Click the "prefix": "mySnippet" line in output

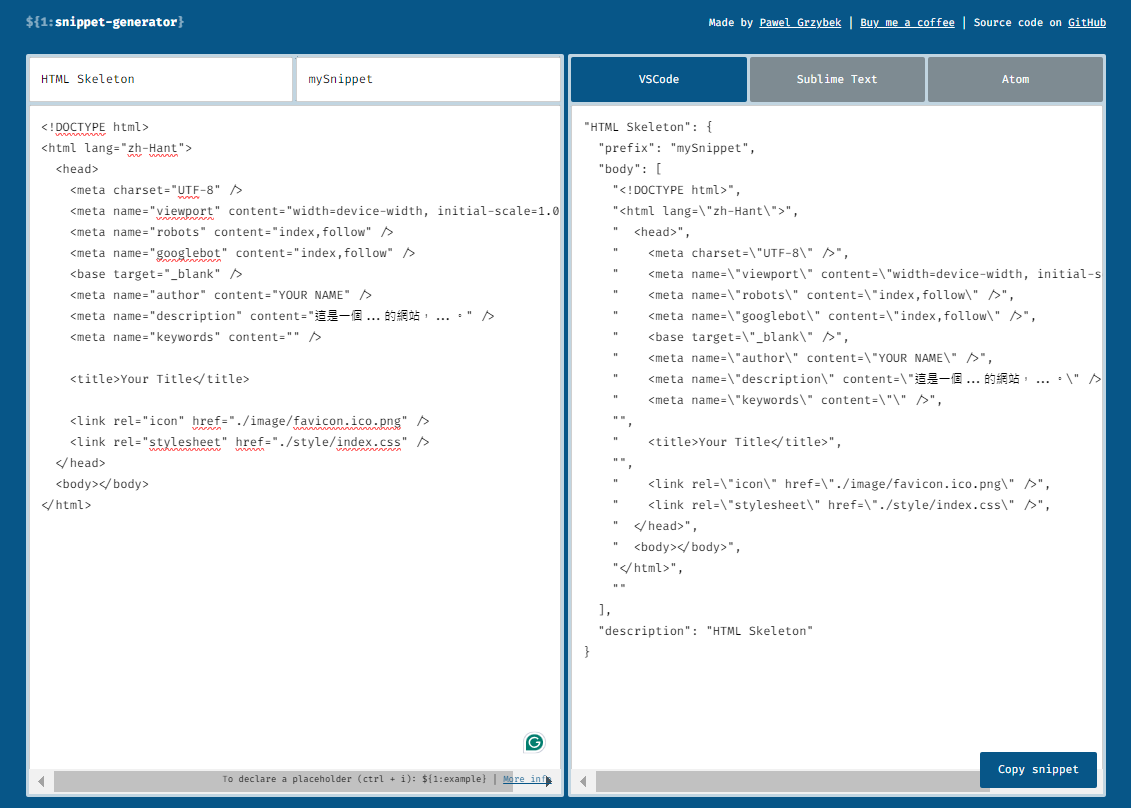coord(677,148)
